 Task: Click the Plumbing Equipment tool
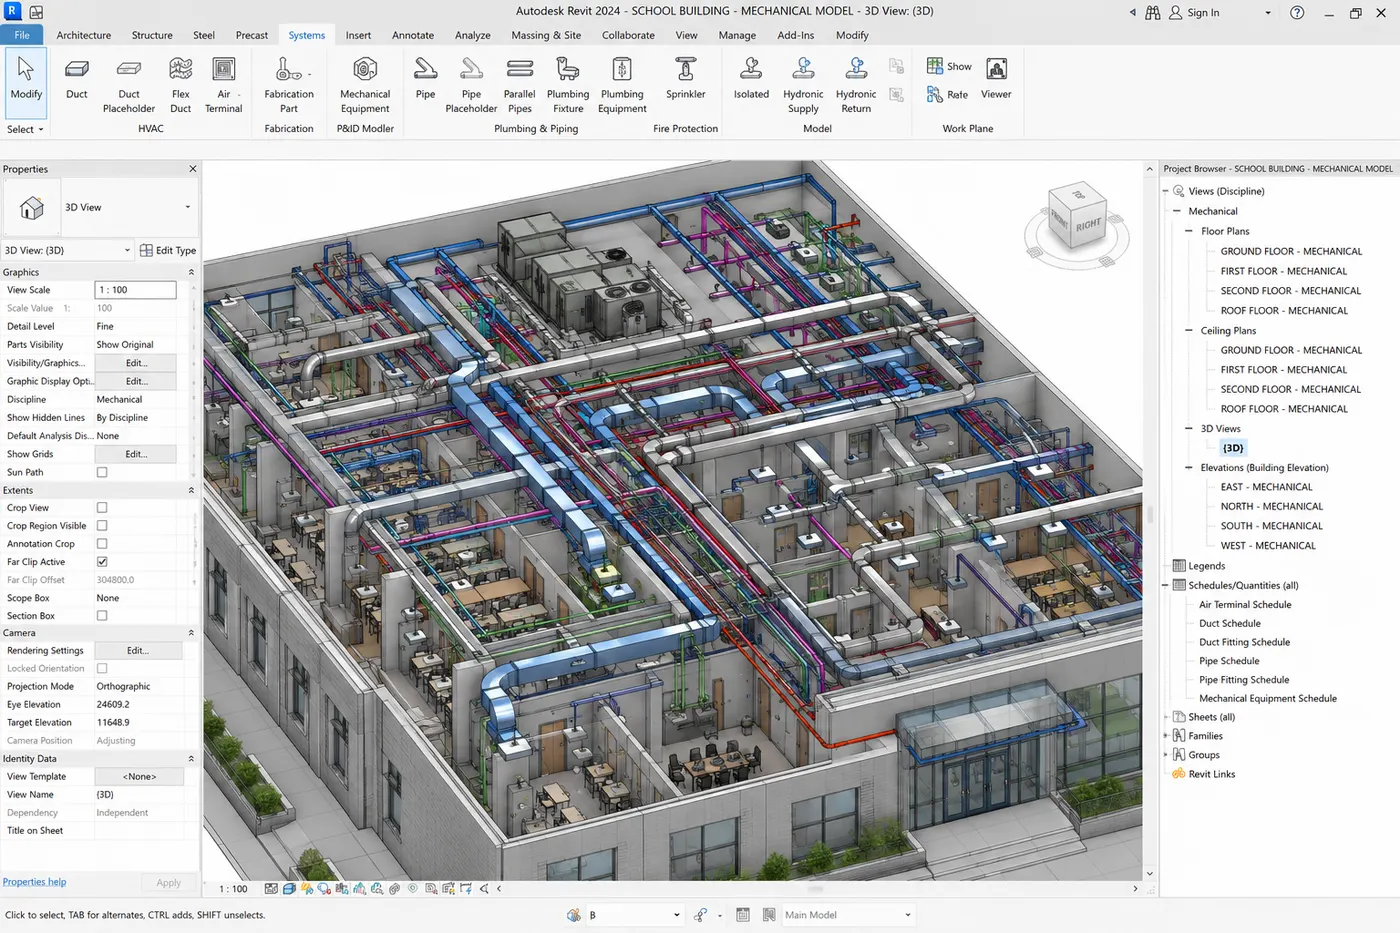tap(622, 84)
